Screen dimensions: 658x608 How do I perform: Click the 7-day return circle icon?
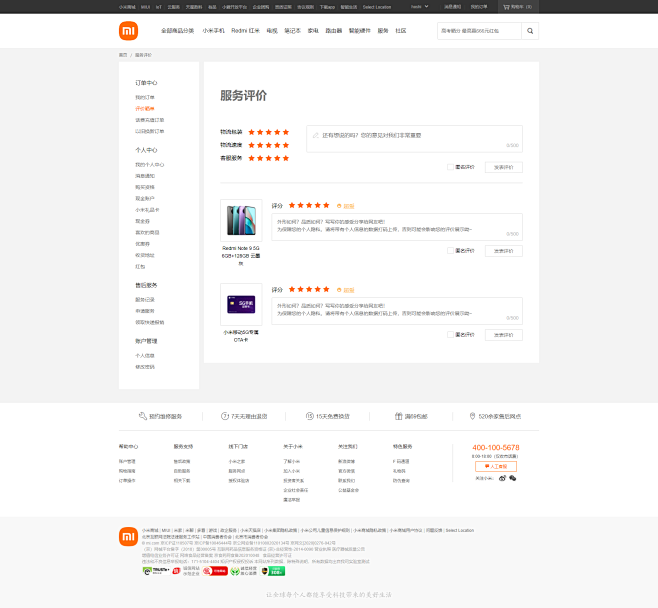225,416
